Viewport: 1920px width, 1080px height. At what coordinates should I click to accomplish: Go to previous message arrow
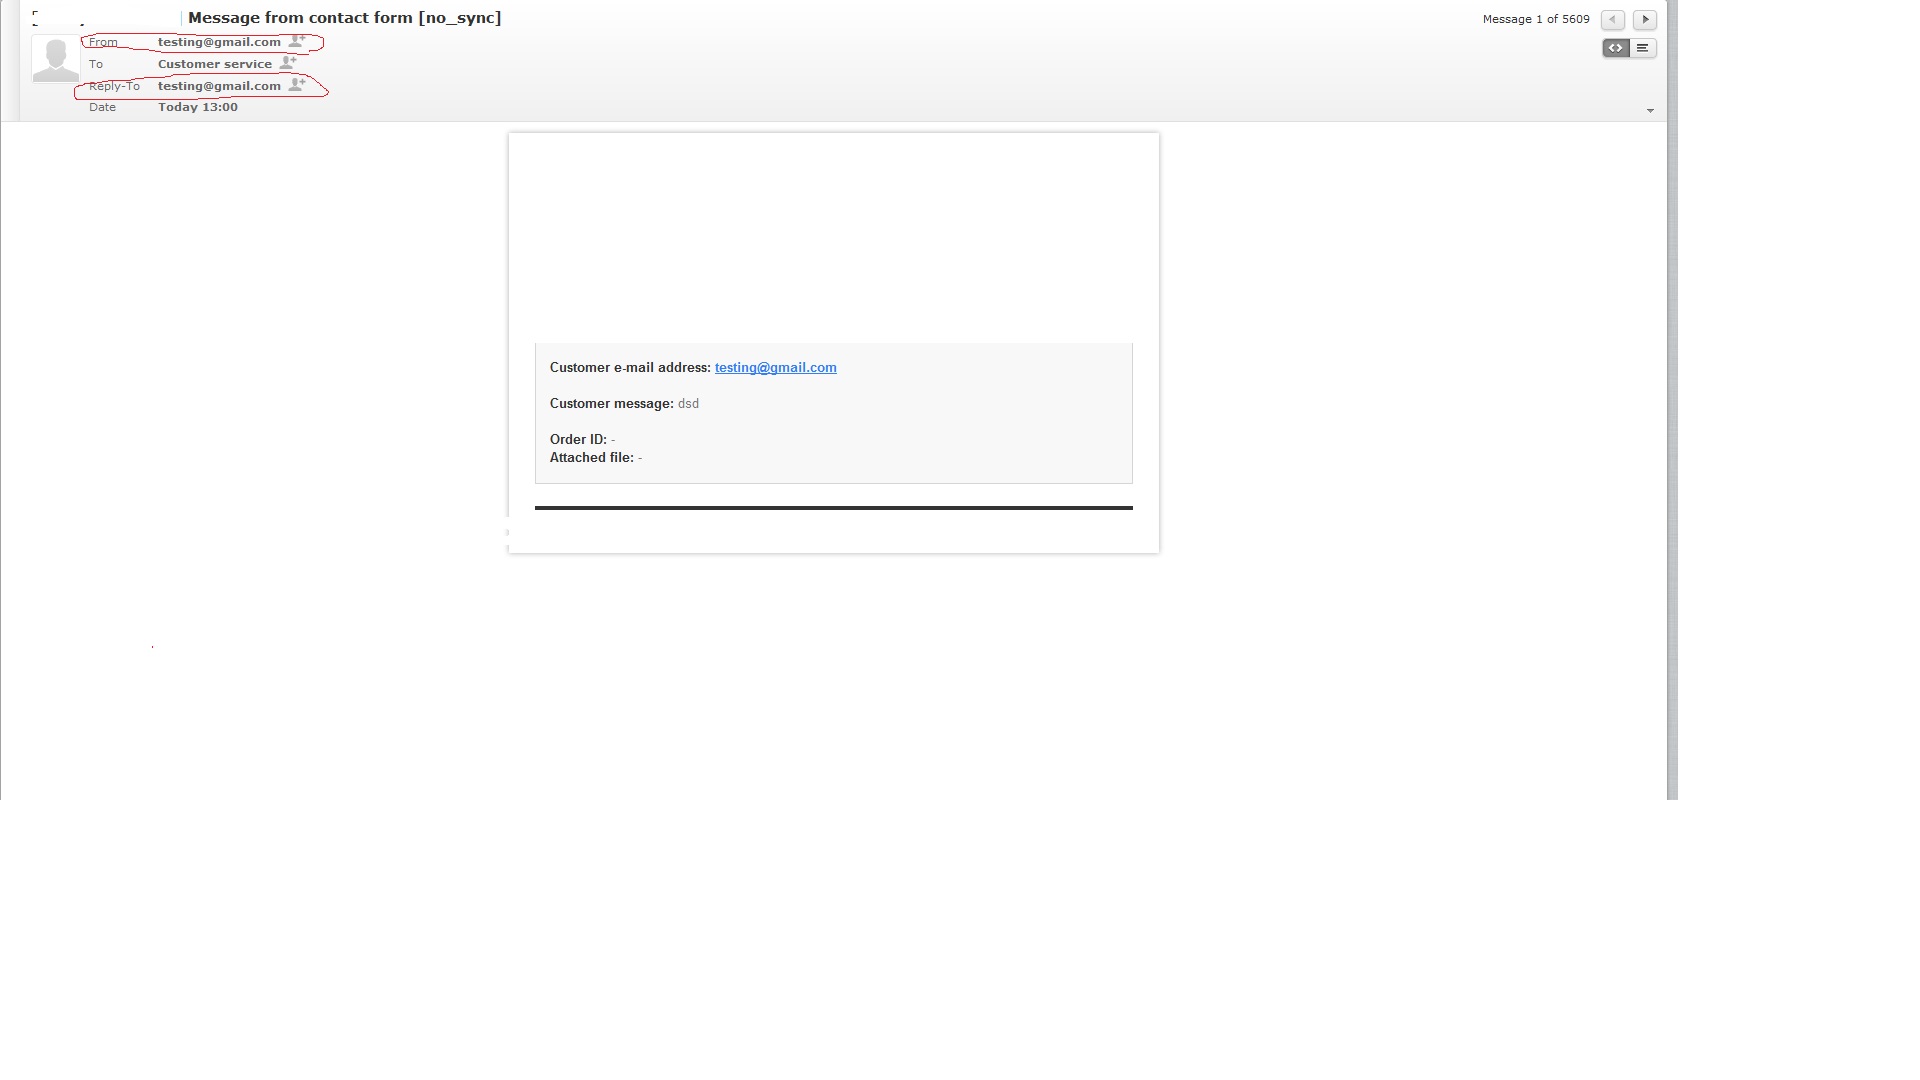(1612, 20)
